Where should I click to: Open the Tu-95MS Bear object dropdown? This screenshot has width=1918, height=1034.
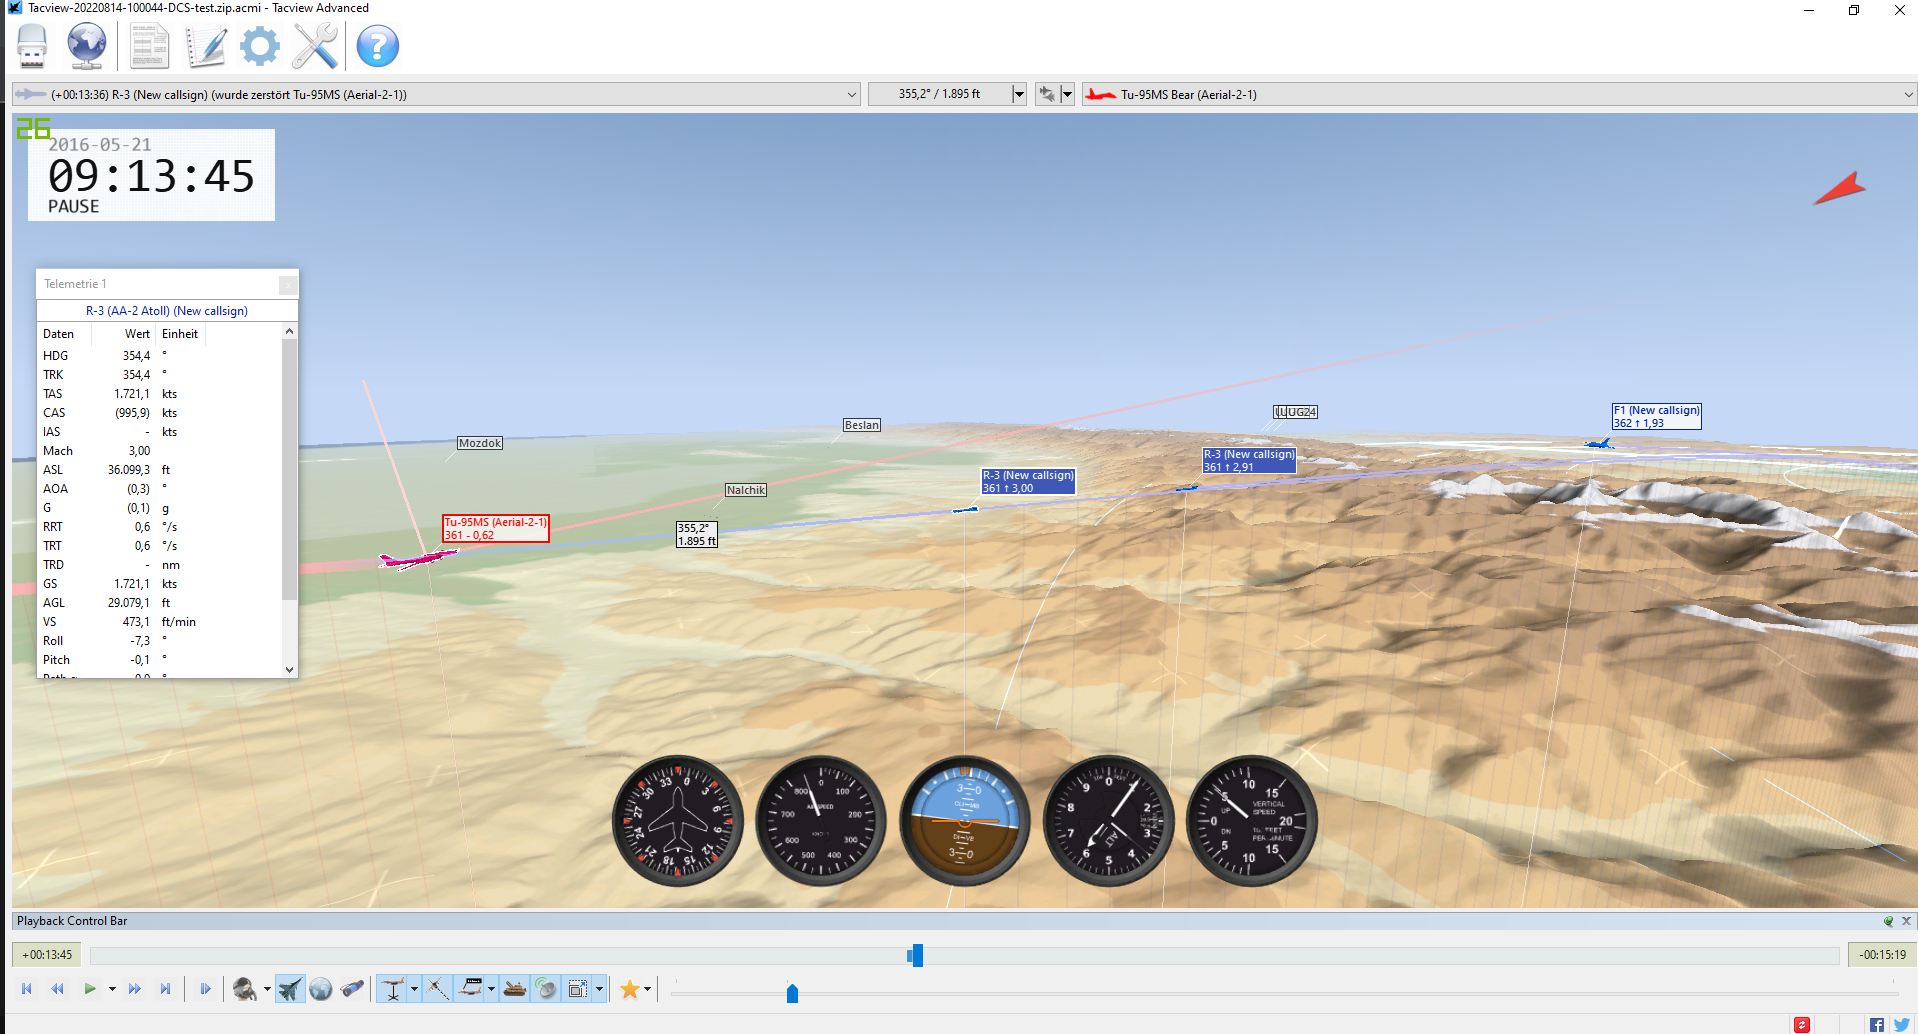point(1499,95)
